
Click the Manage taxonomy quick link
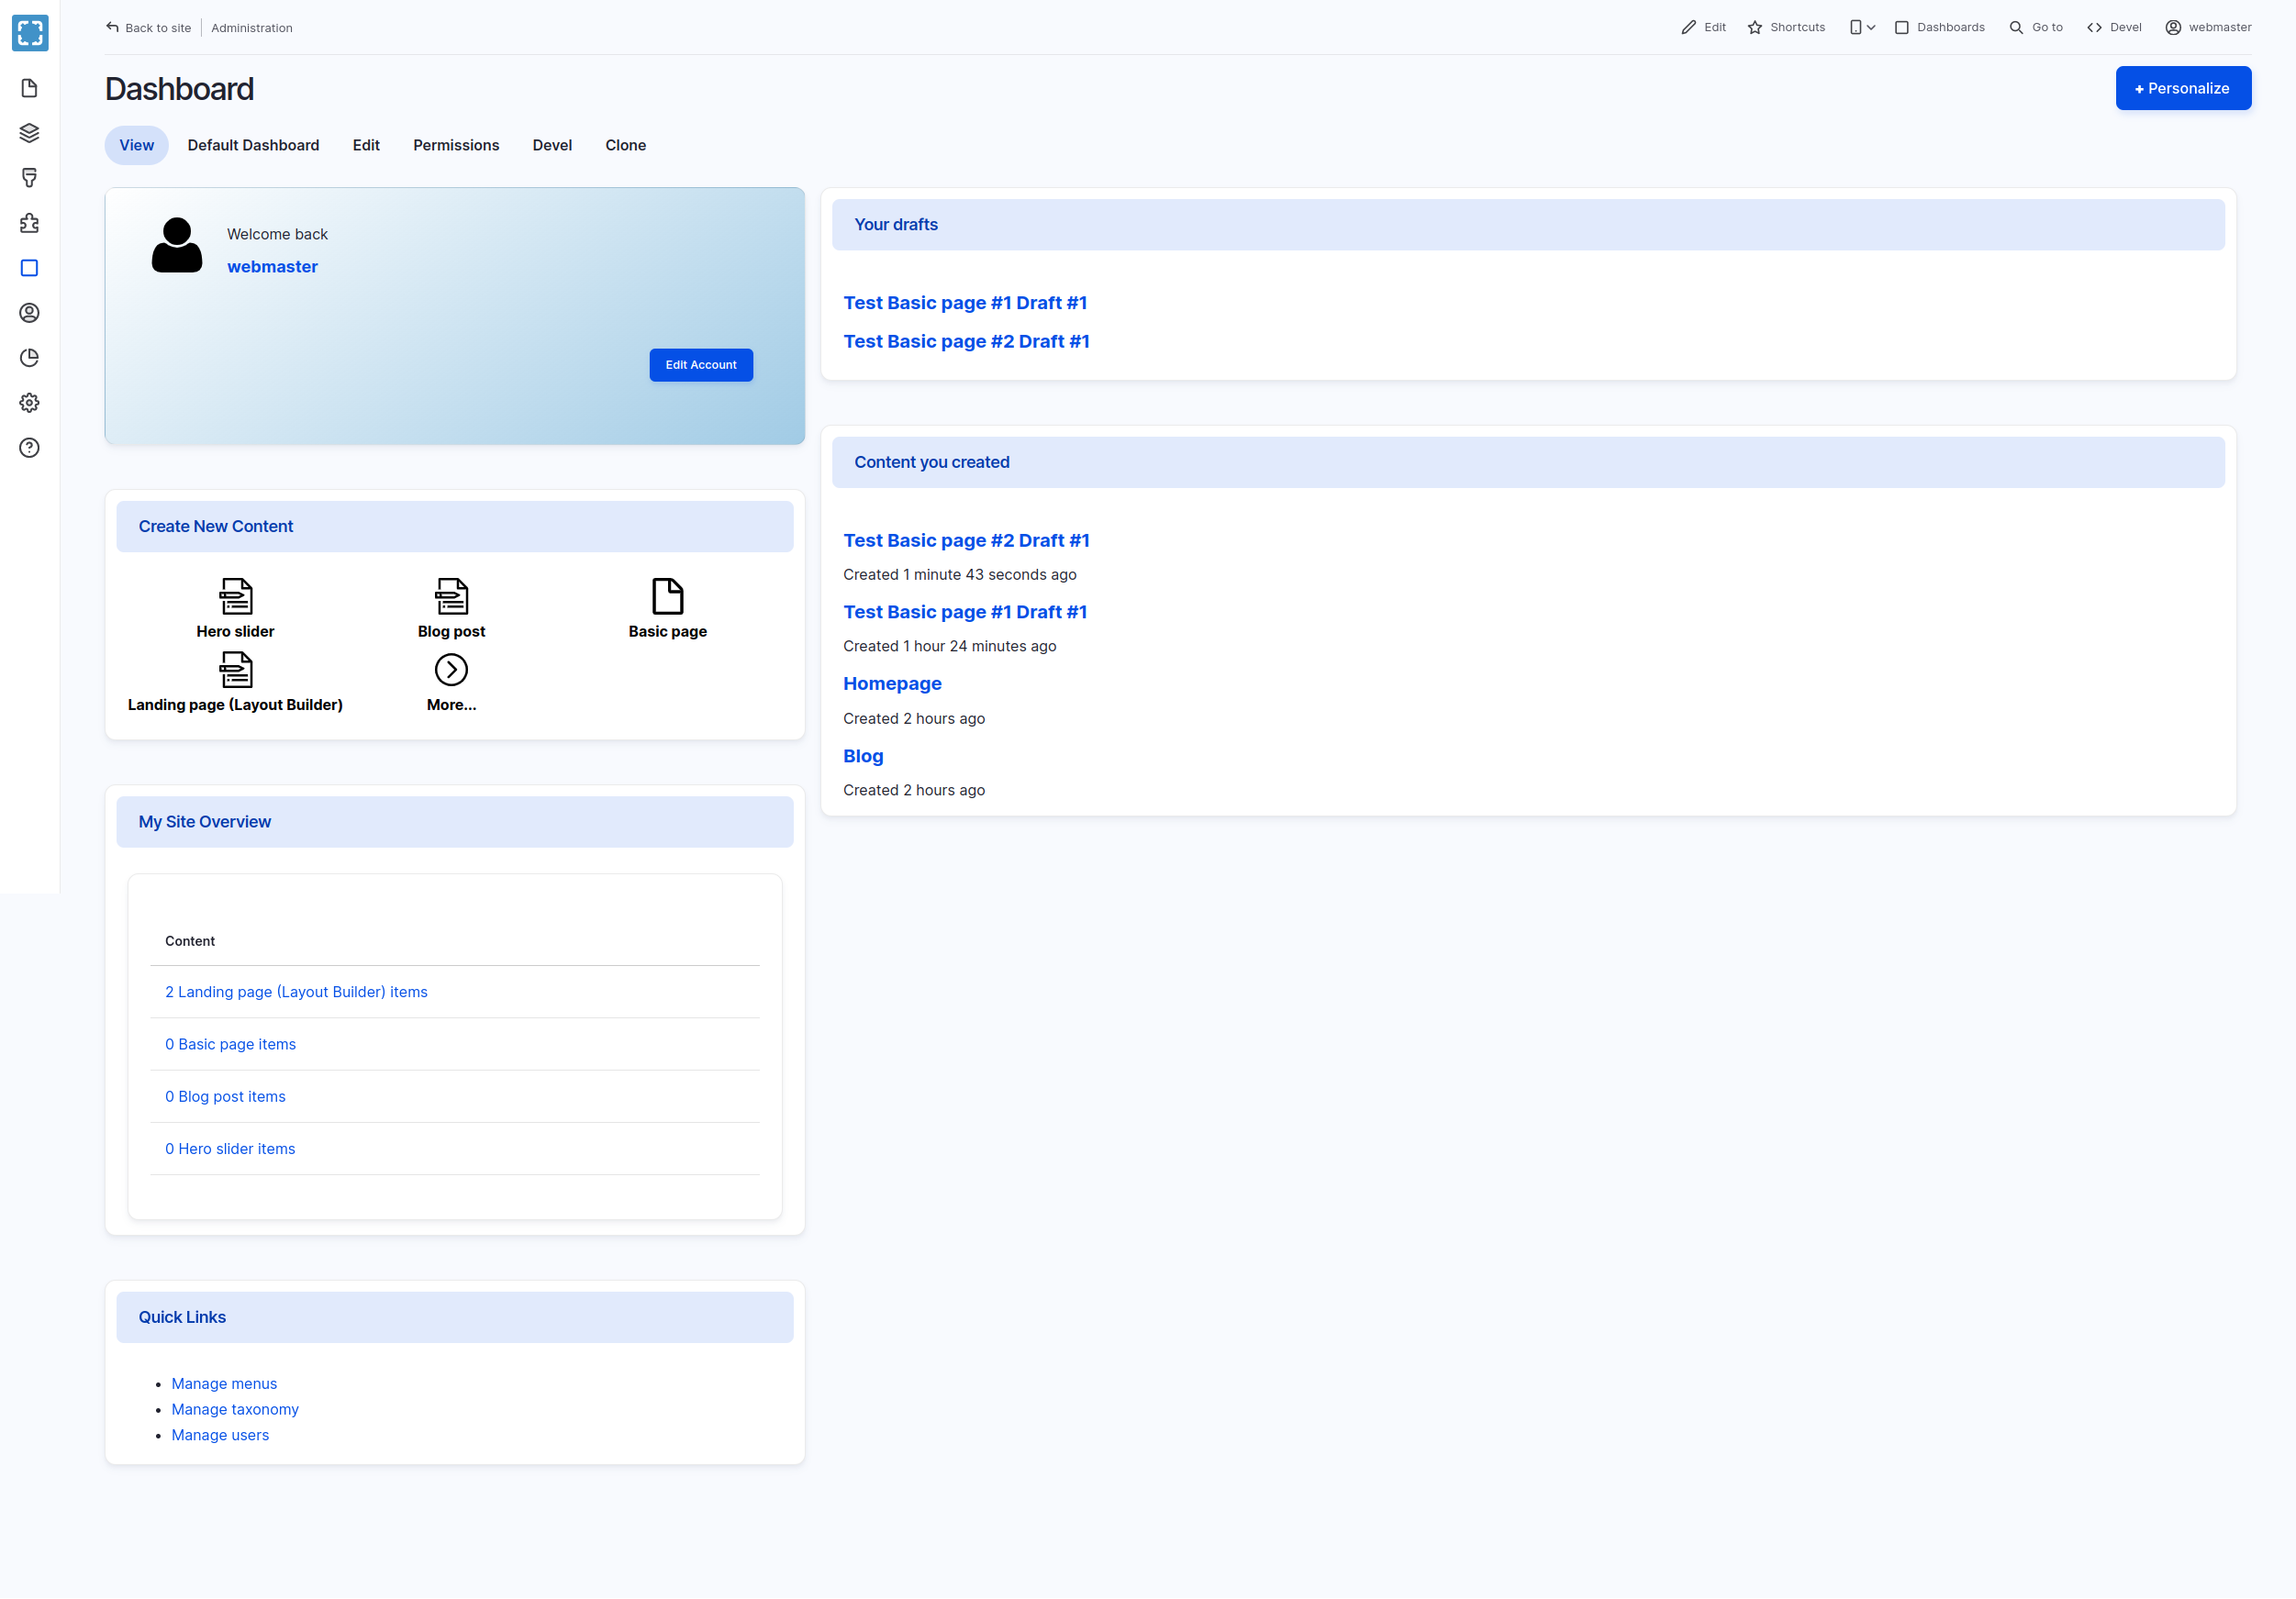click(234, 1409)
